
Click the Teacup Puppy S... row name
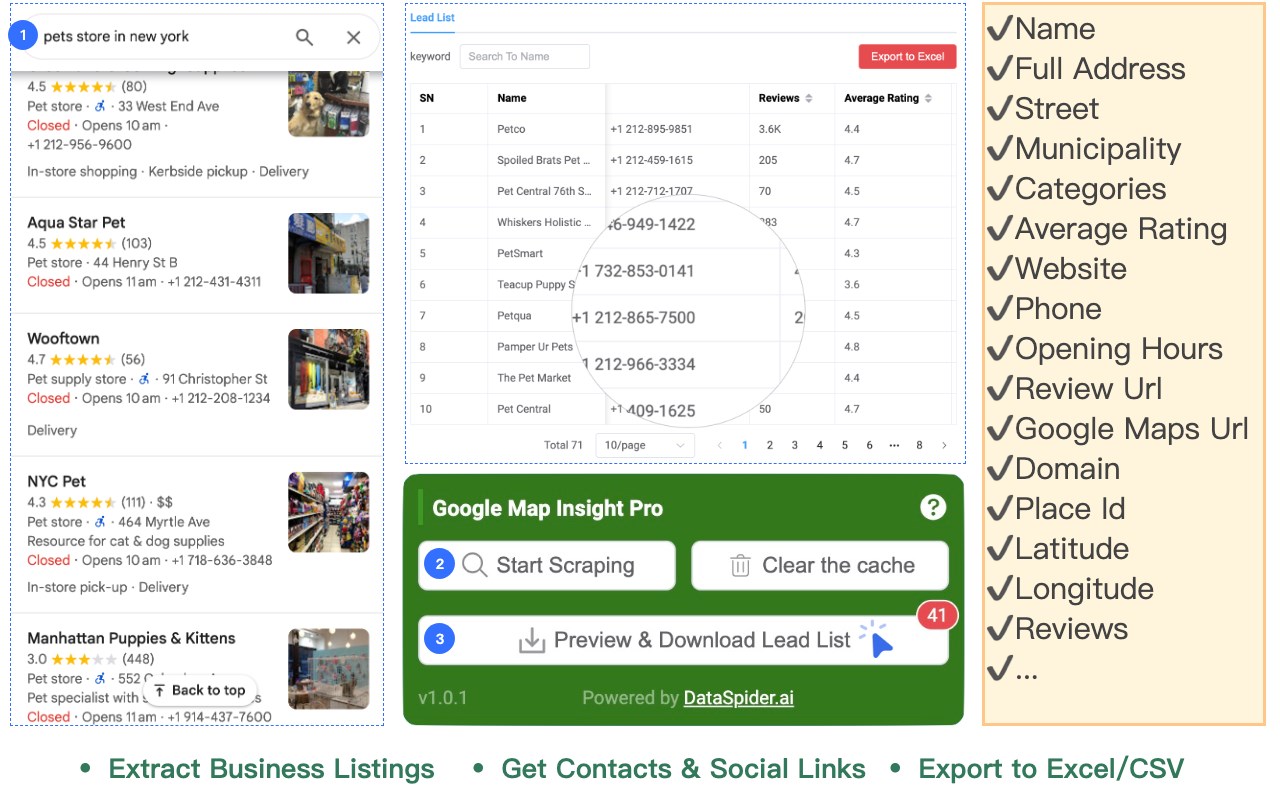pyautogui.click(x=537, y=284)
